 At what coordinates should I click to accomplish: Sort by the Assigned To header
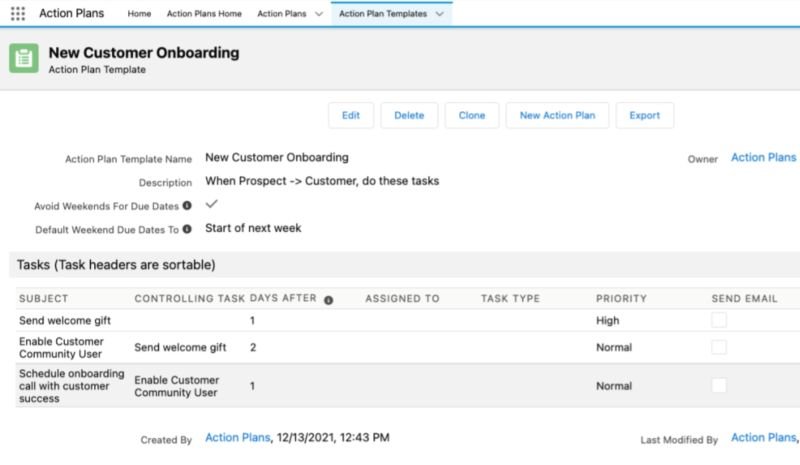(x=403, y=299)
